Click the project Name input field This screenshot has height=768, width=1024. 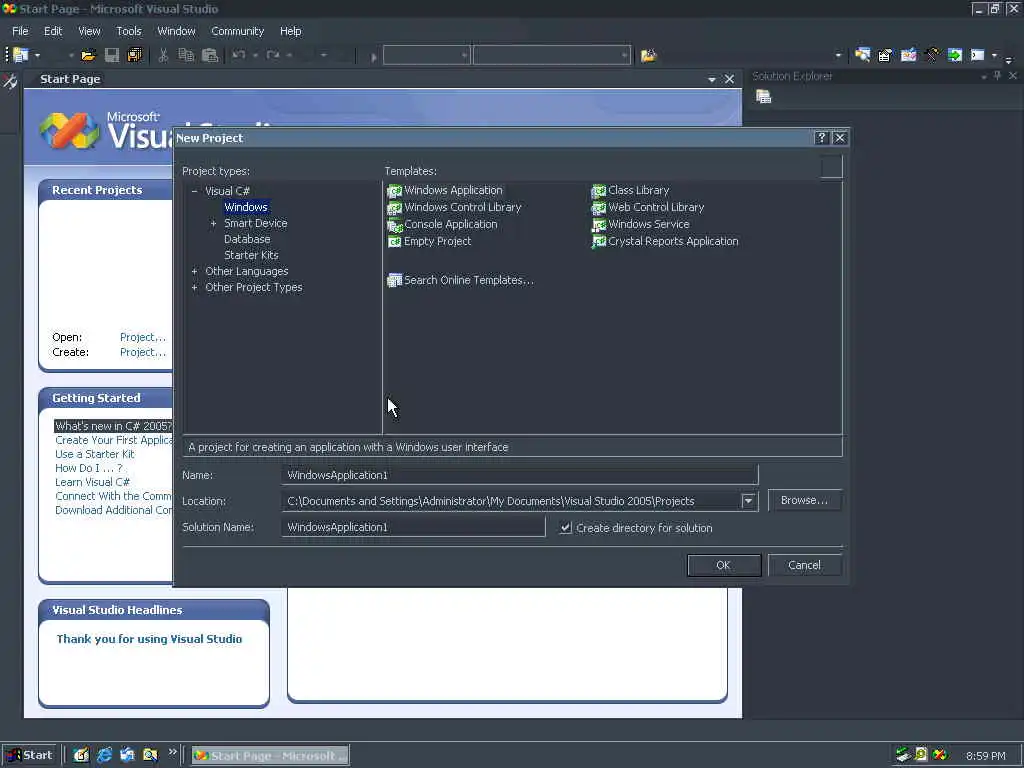pos(520,475)
